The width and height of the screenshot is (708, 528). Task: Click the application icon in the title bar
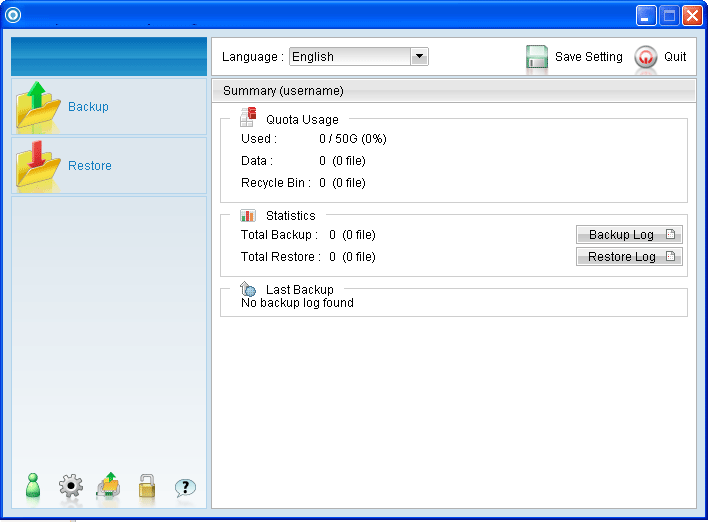click(14, 15)
